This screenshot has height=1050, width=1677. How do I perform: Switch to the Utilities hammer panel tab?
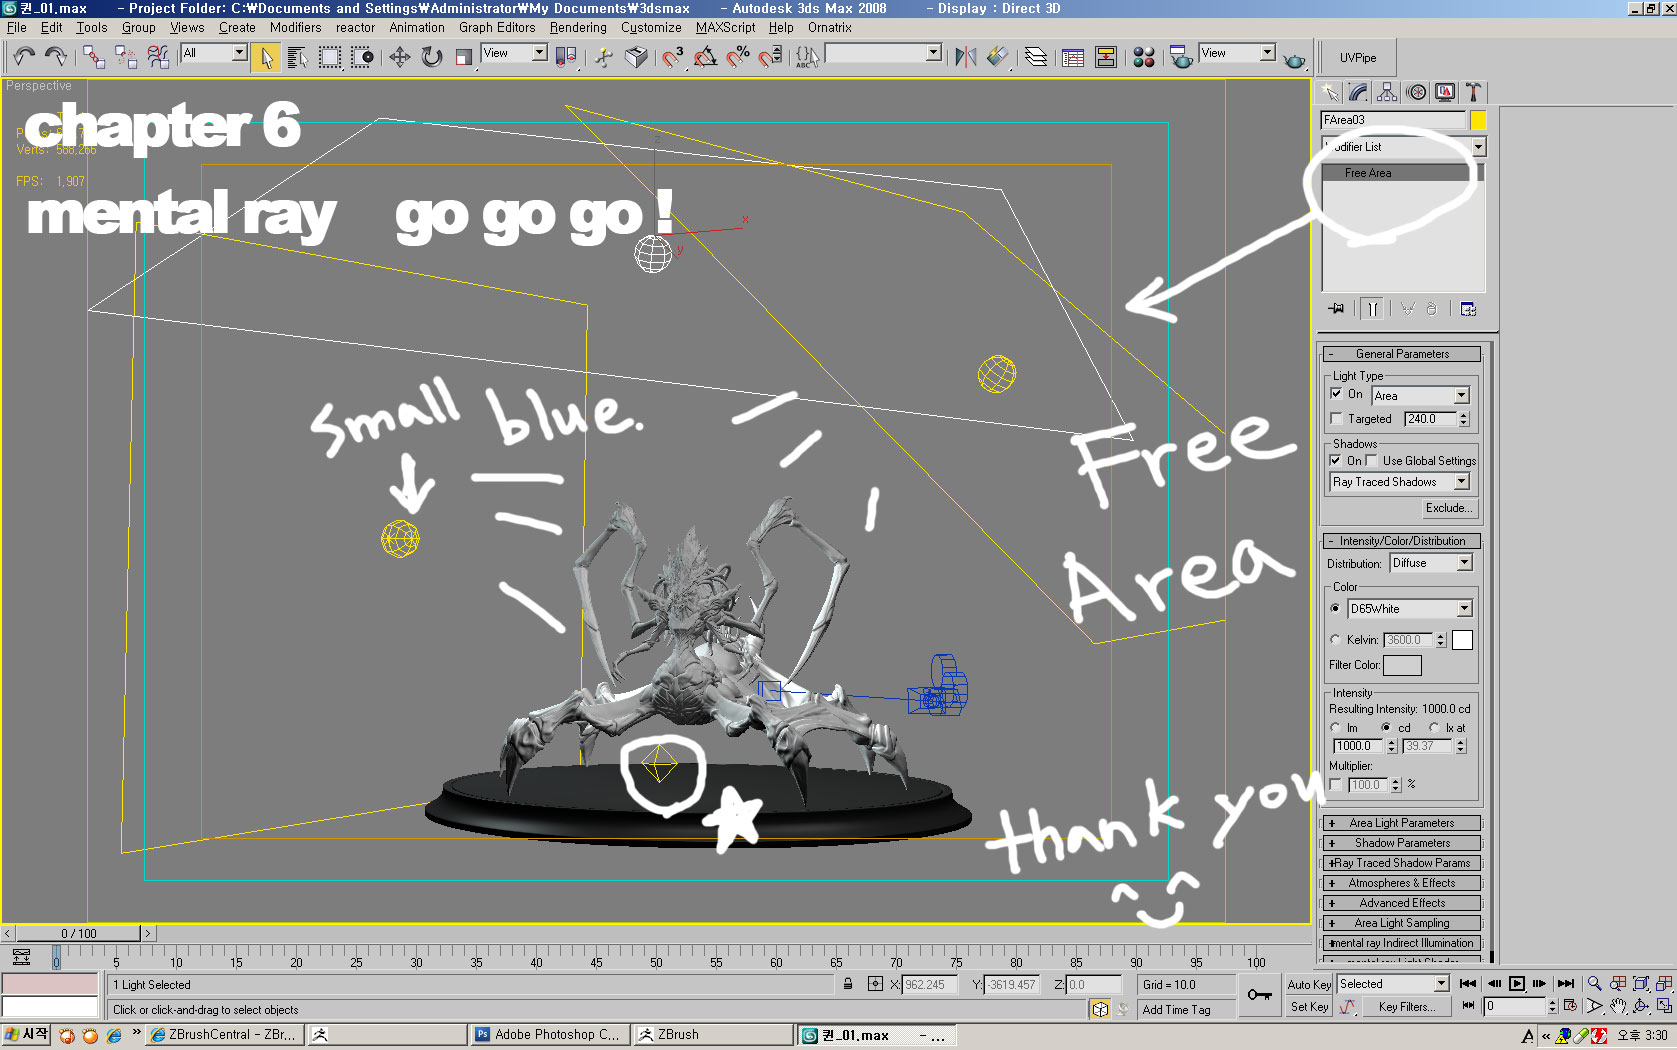[1473, 92]
